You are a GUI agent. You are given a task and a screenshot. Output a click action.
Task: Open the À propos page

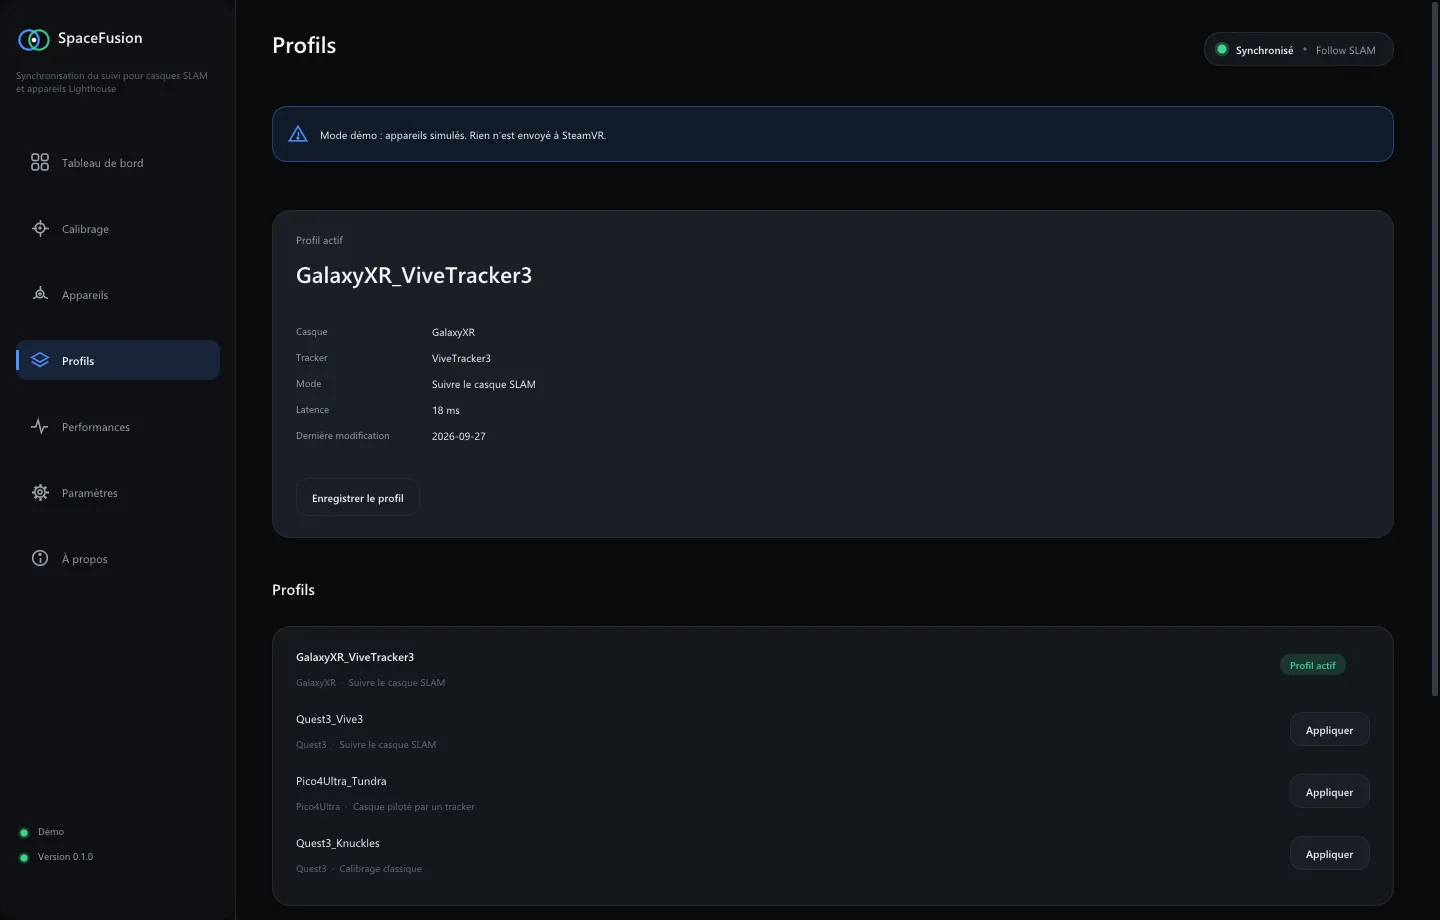pyautogui.click(x=118, y=558)
